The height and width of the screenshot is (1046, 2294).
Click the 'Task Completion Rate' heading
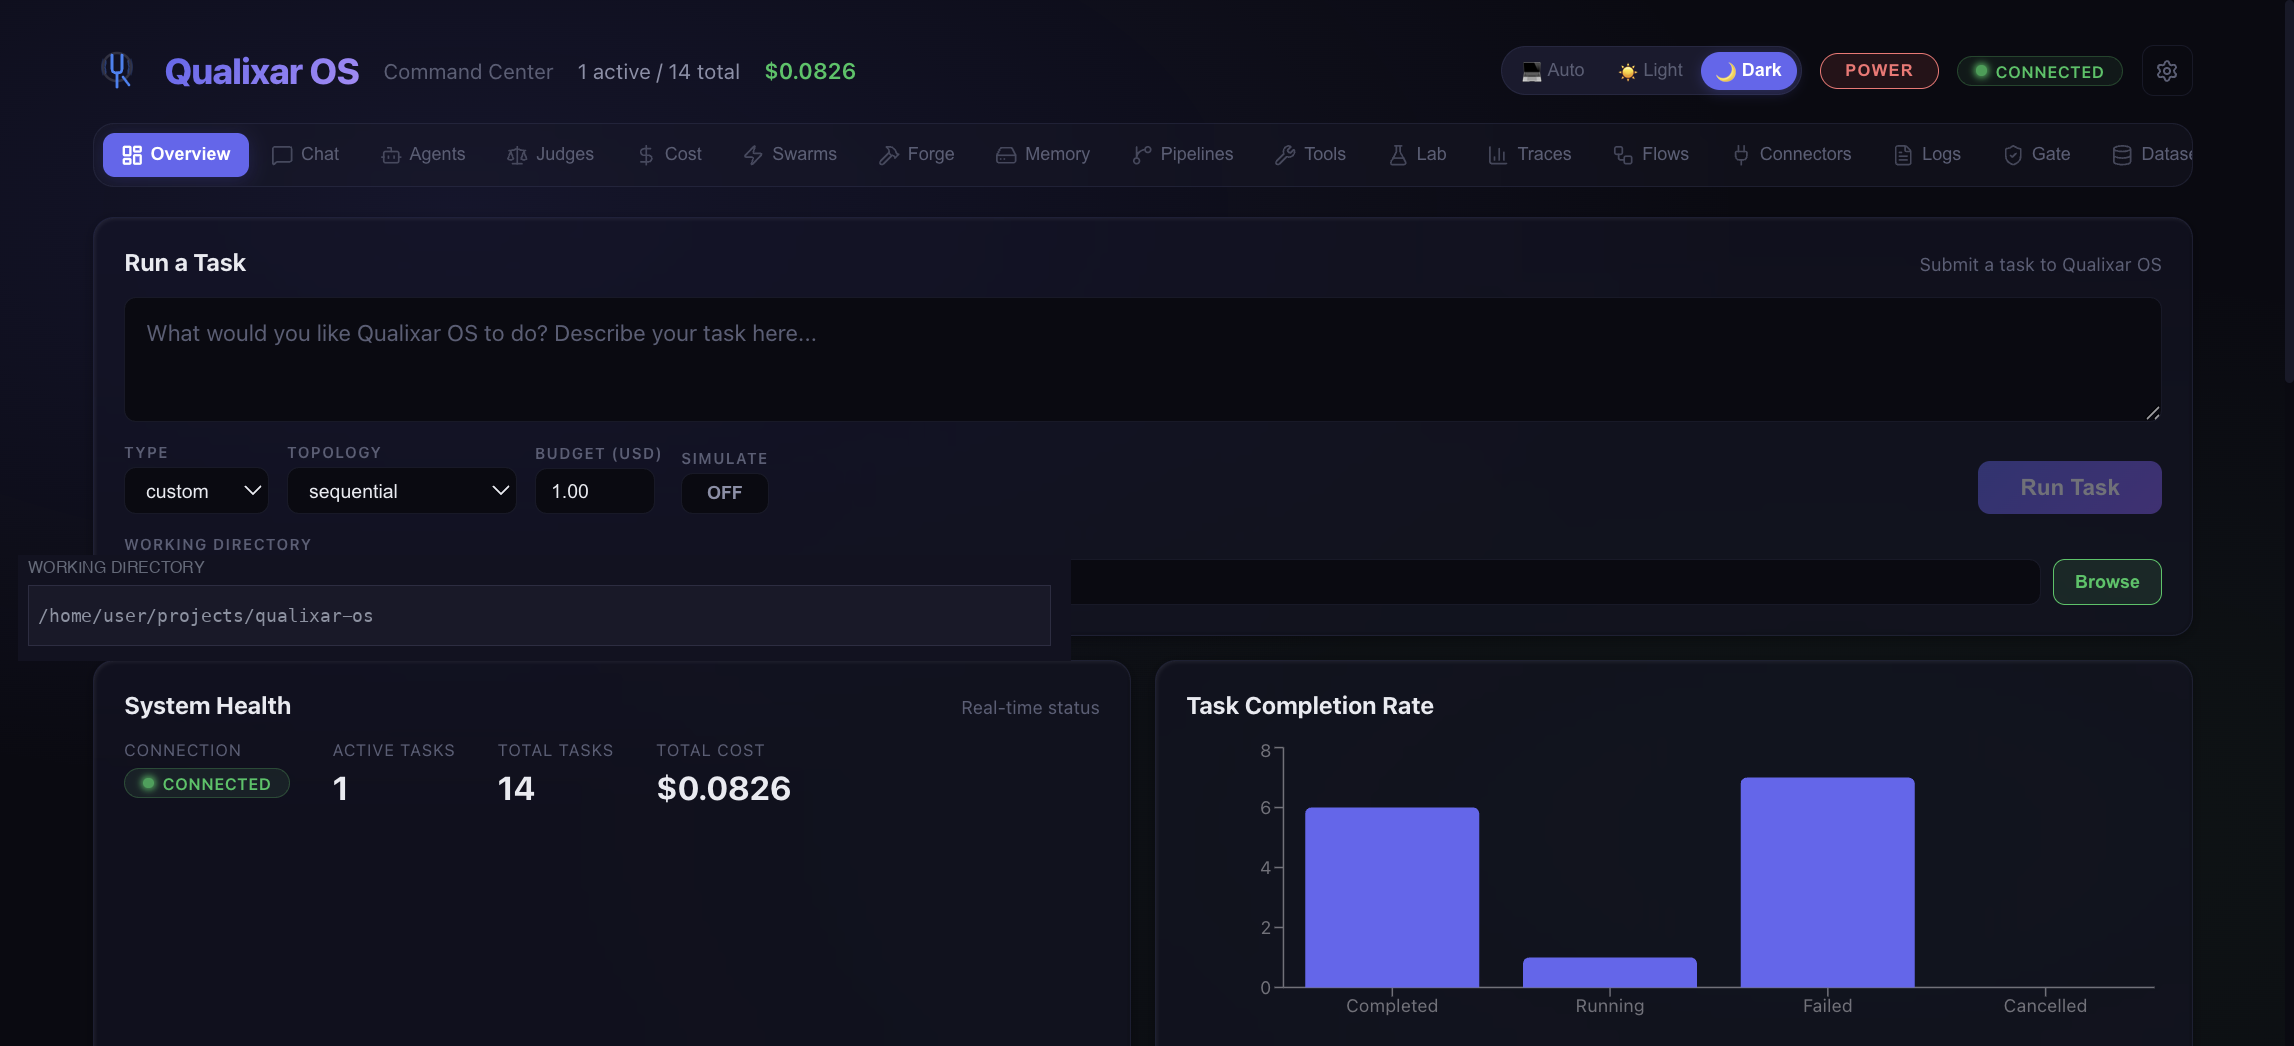tap(1310, 706)
